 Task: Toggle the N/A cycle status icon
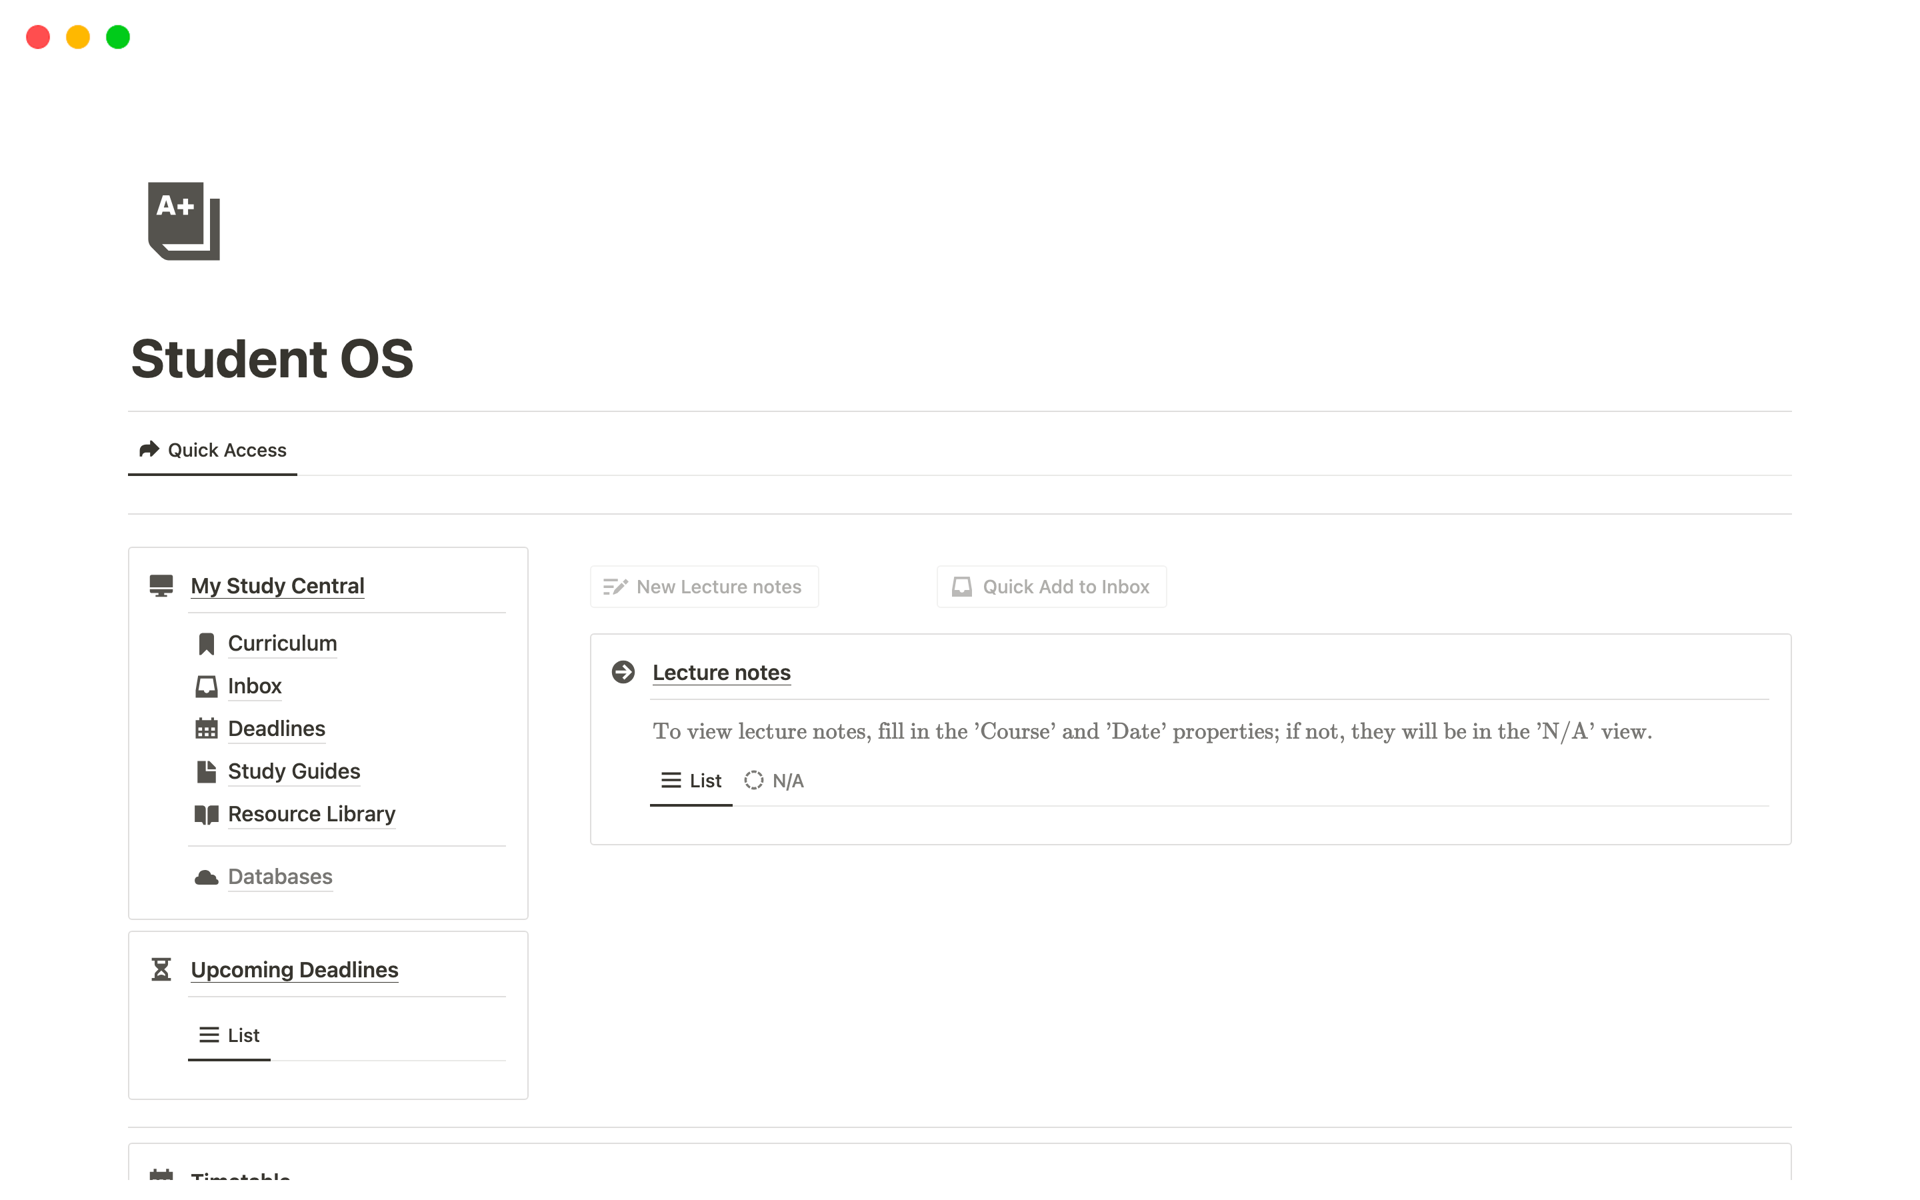[x=753, y=780]
